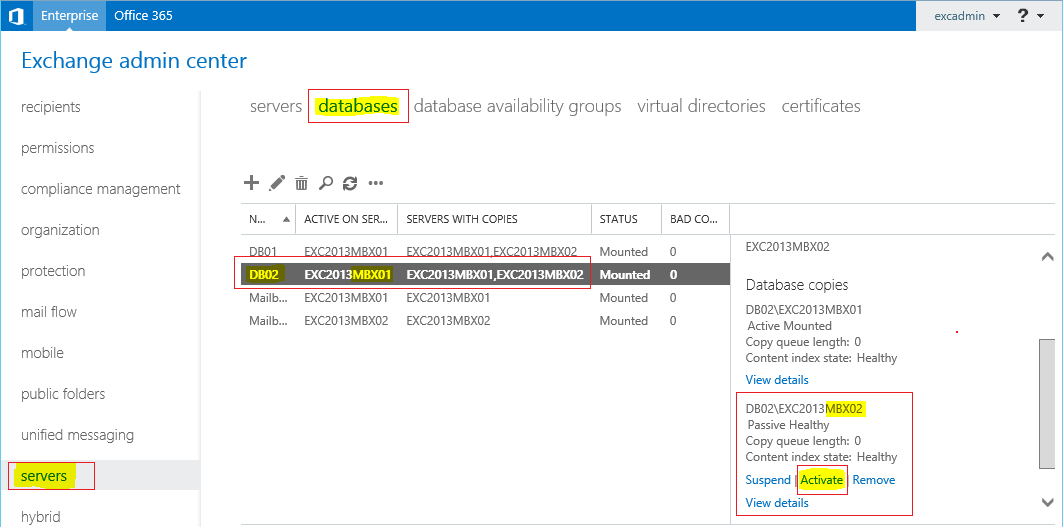Open unified messaging section
Image resolution: width=1063 pixels, height=527 pixels.
(77, 435)
